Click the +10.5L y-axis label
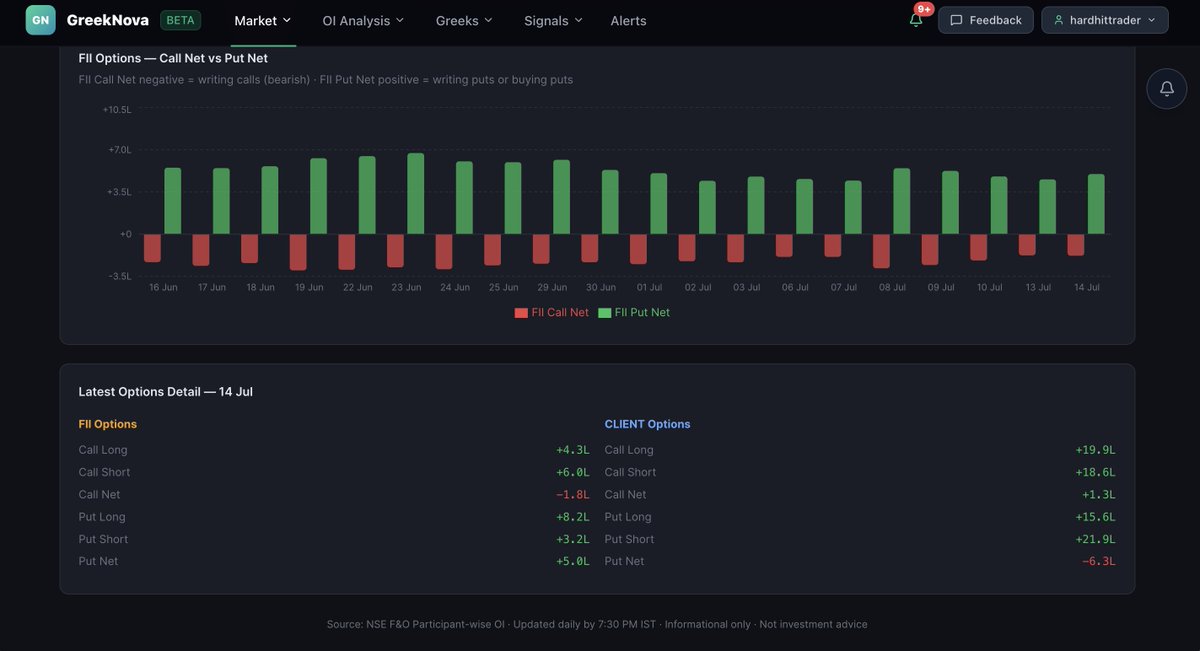Viewport: 1200px width, 651px height. click(117, 109)
